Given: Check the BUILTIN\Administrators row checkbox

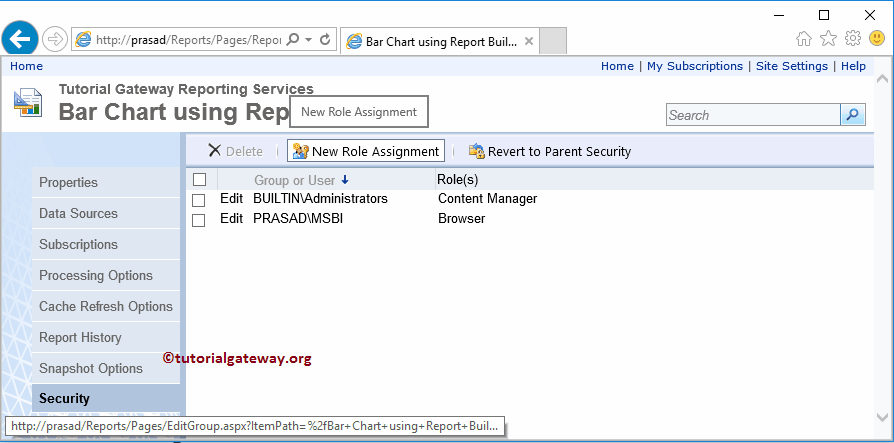Looking at the screenshot, I should tap(198, 201).
